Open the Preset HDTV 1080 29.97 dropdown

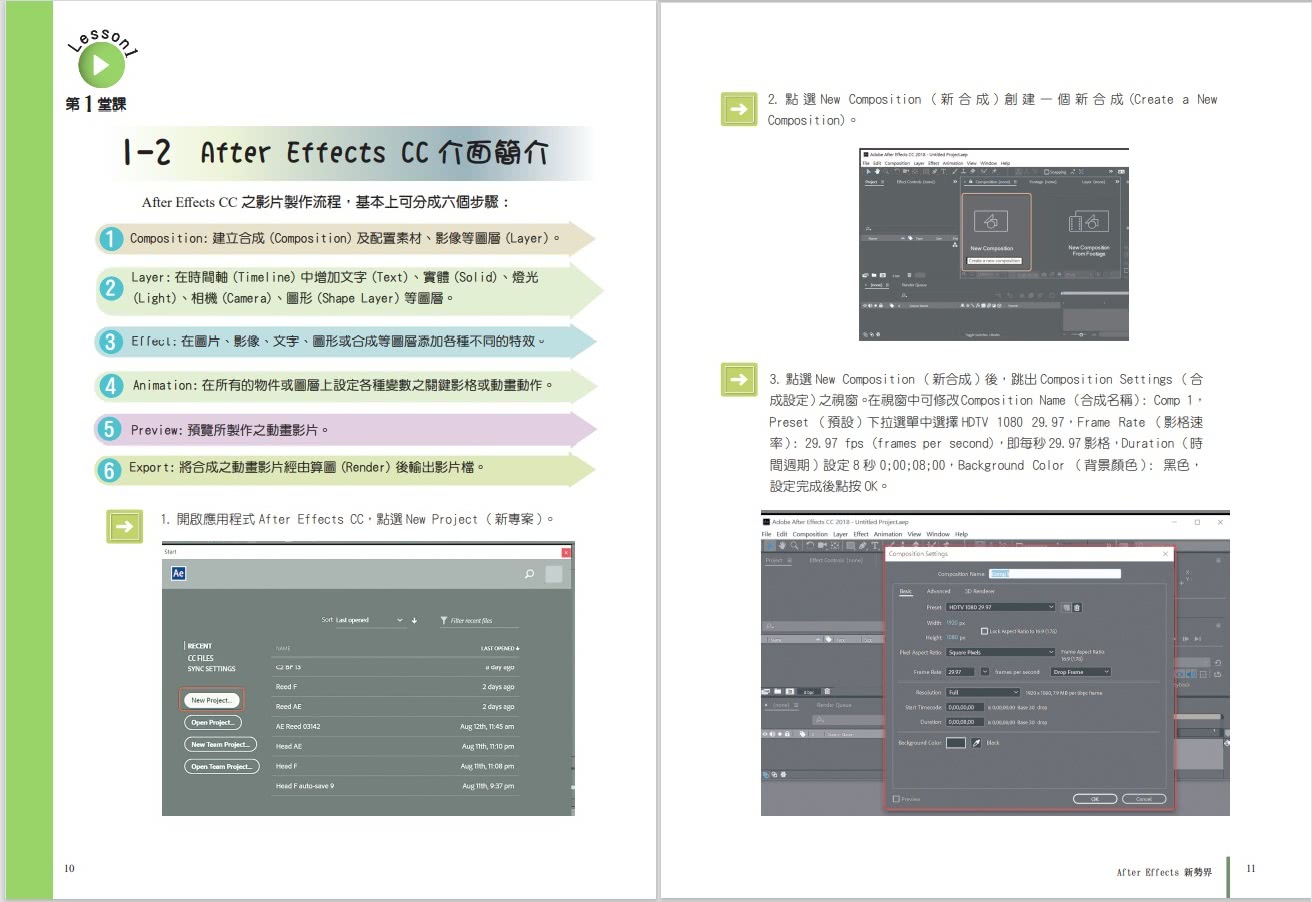pyautogui.click(x=1001, y=607)
